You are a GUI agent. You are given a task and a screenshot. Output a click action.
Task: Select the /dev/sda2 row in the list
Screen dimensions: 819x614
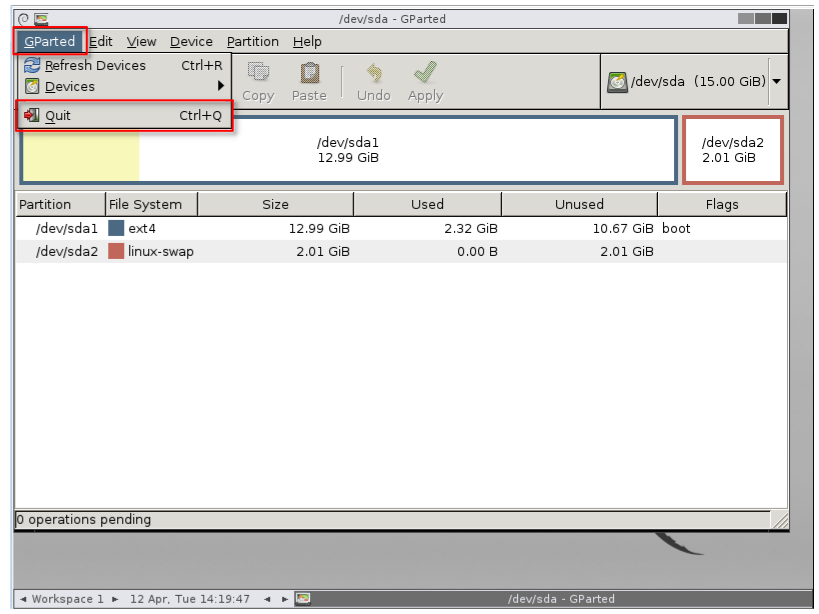tap(401, 251)
